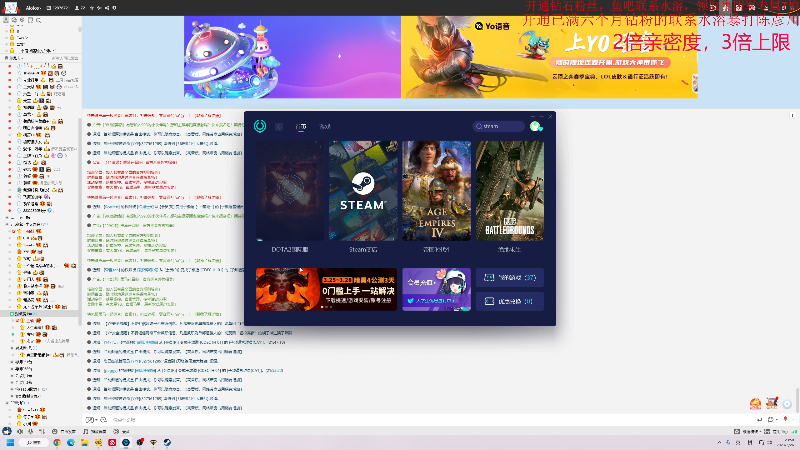This screenshot has height=450, width=800.
Task: Click the YY penguin avatar at the bottom left
Action: [x=7, y=431]
